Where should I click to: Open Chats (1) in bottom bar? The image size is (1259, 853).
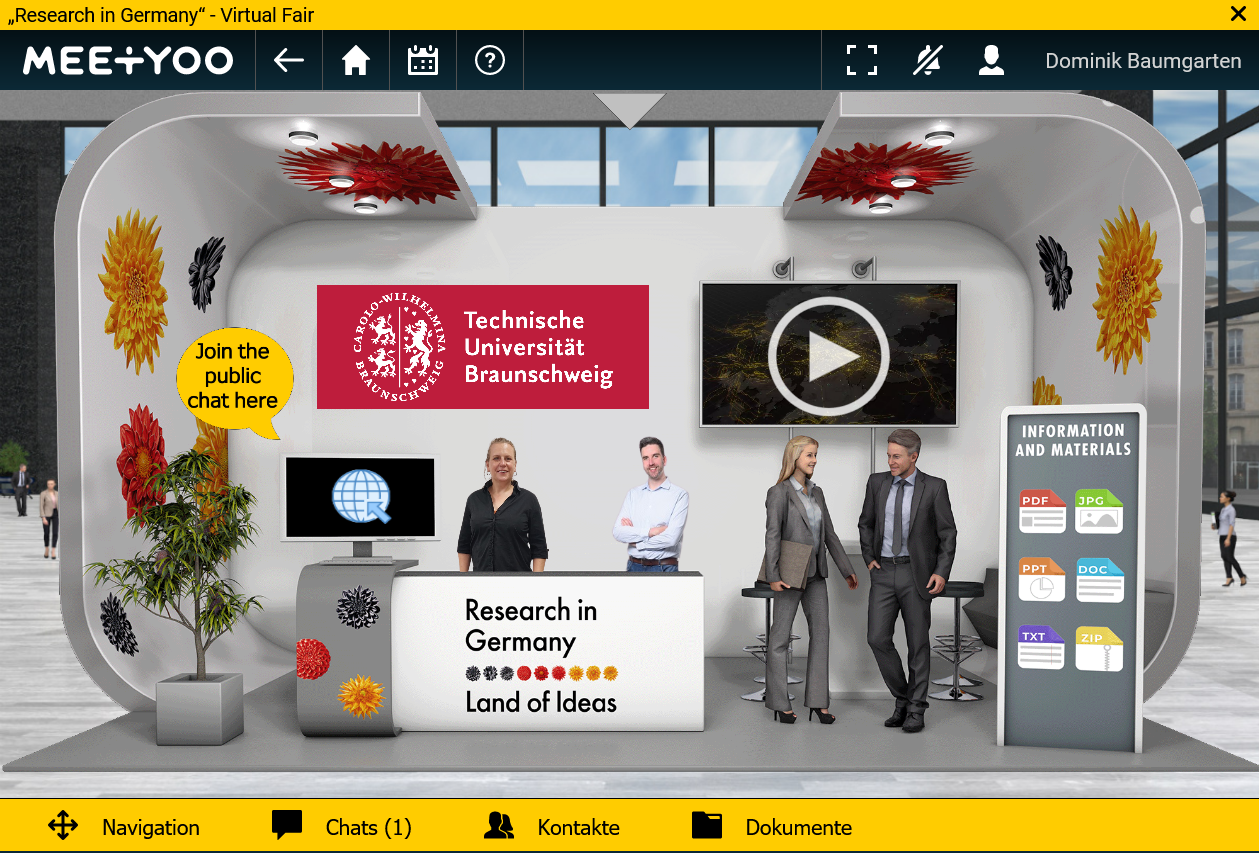click(368, 827)
